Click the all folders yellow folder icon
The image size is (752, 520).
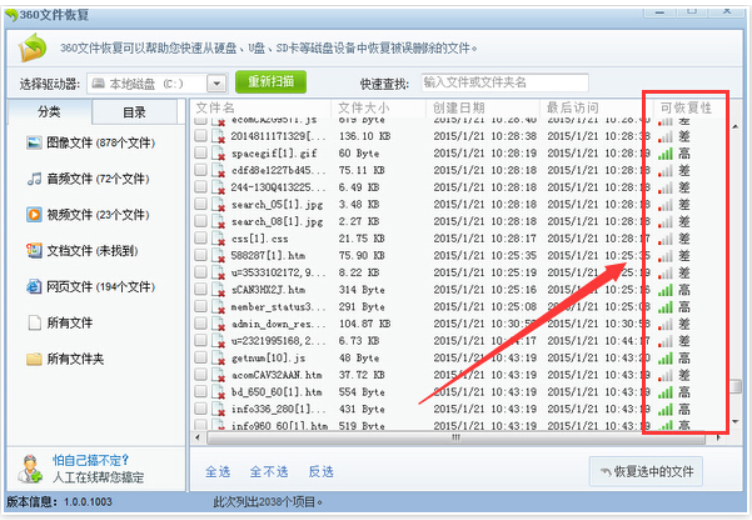[34, 359]
